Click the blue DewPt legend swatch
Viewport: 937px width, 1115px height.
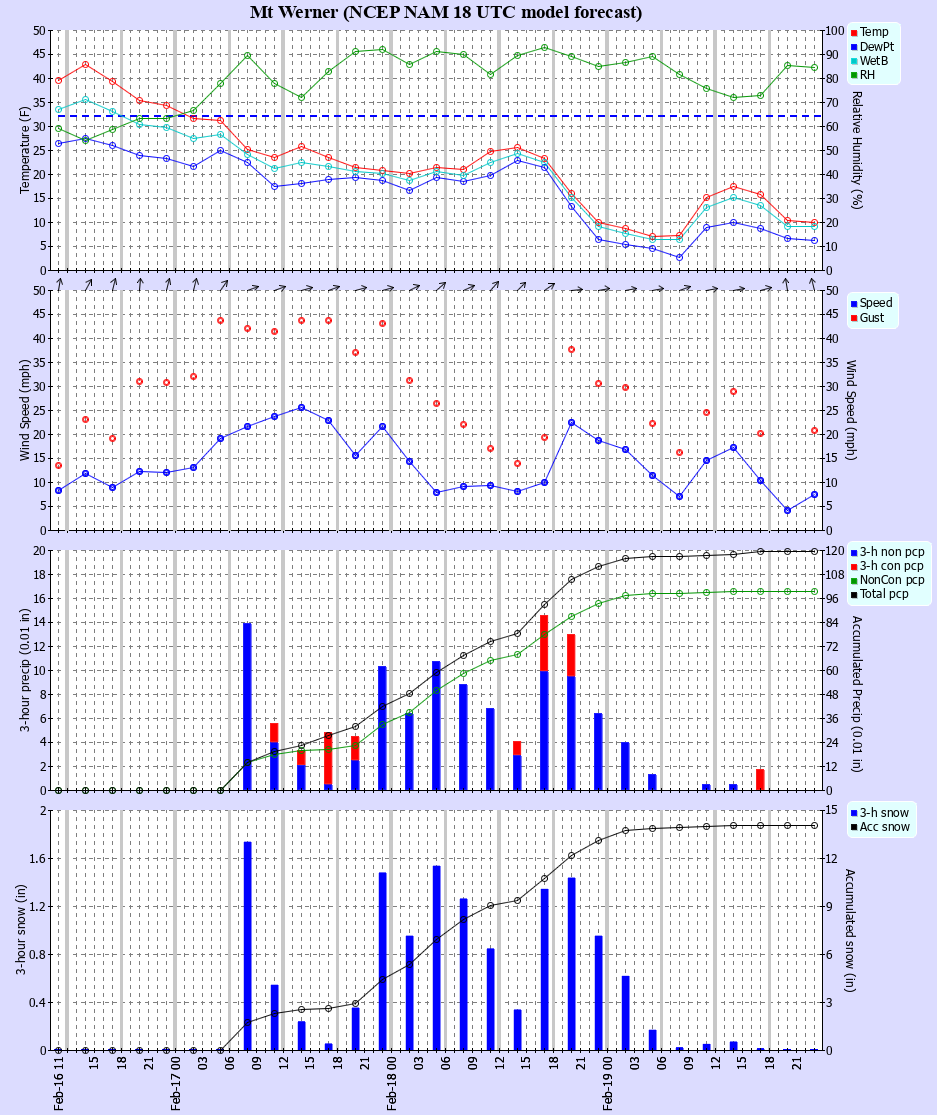click(854, 47)
